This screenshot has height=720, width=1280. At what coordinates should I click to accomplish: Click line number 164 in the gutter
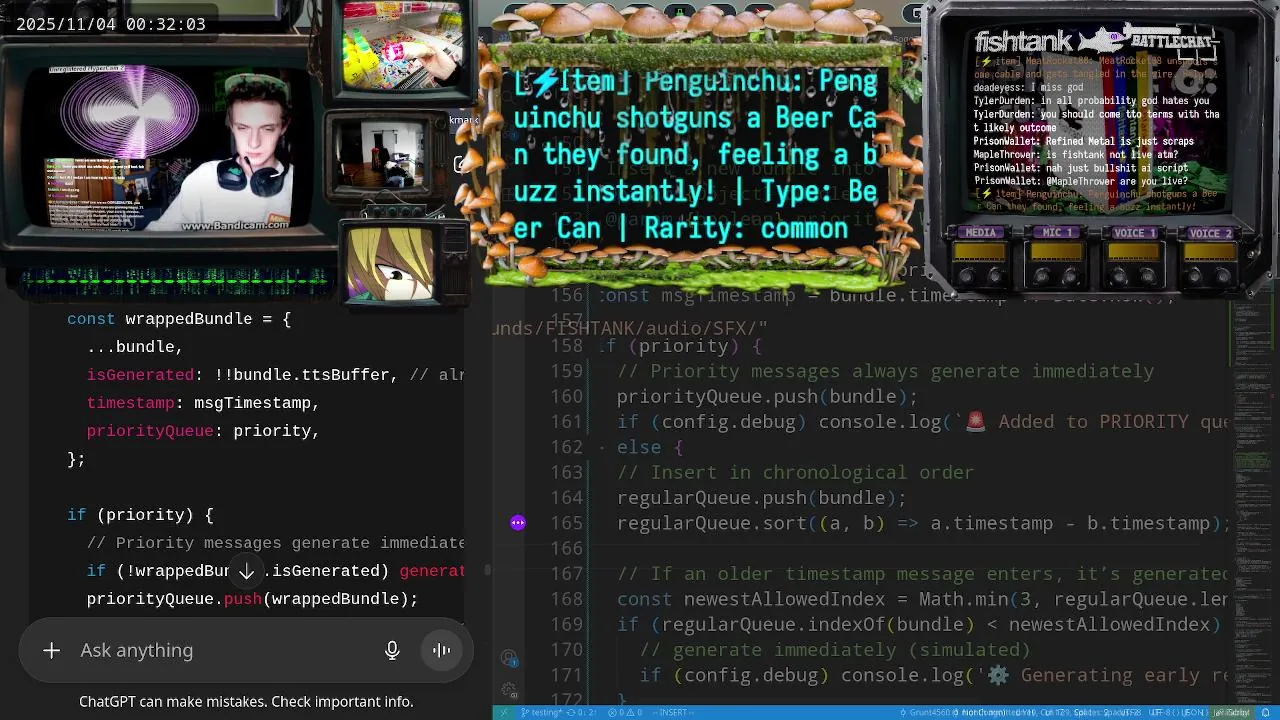click(x=566, y=498)
